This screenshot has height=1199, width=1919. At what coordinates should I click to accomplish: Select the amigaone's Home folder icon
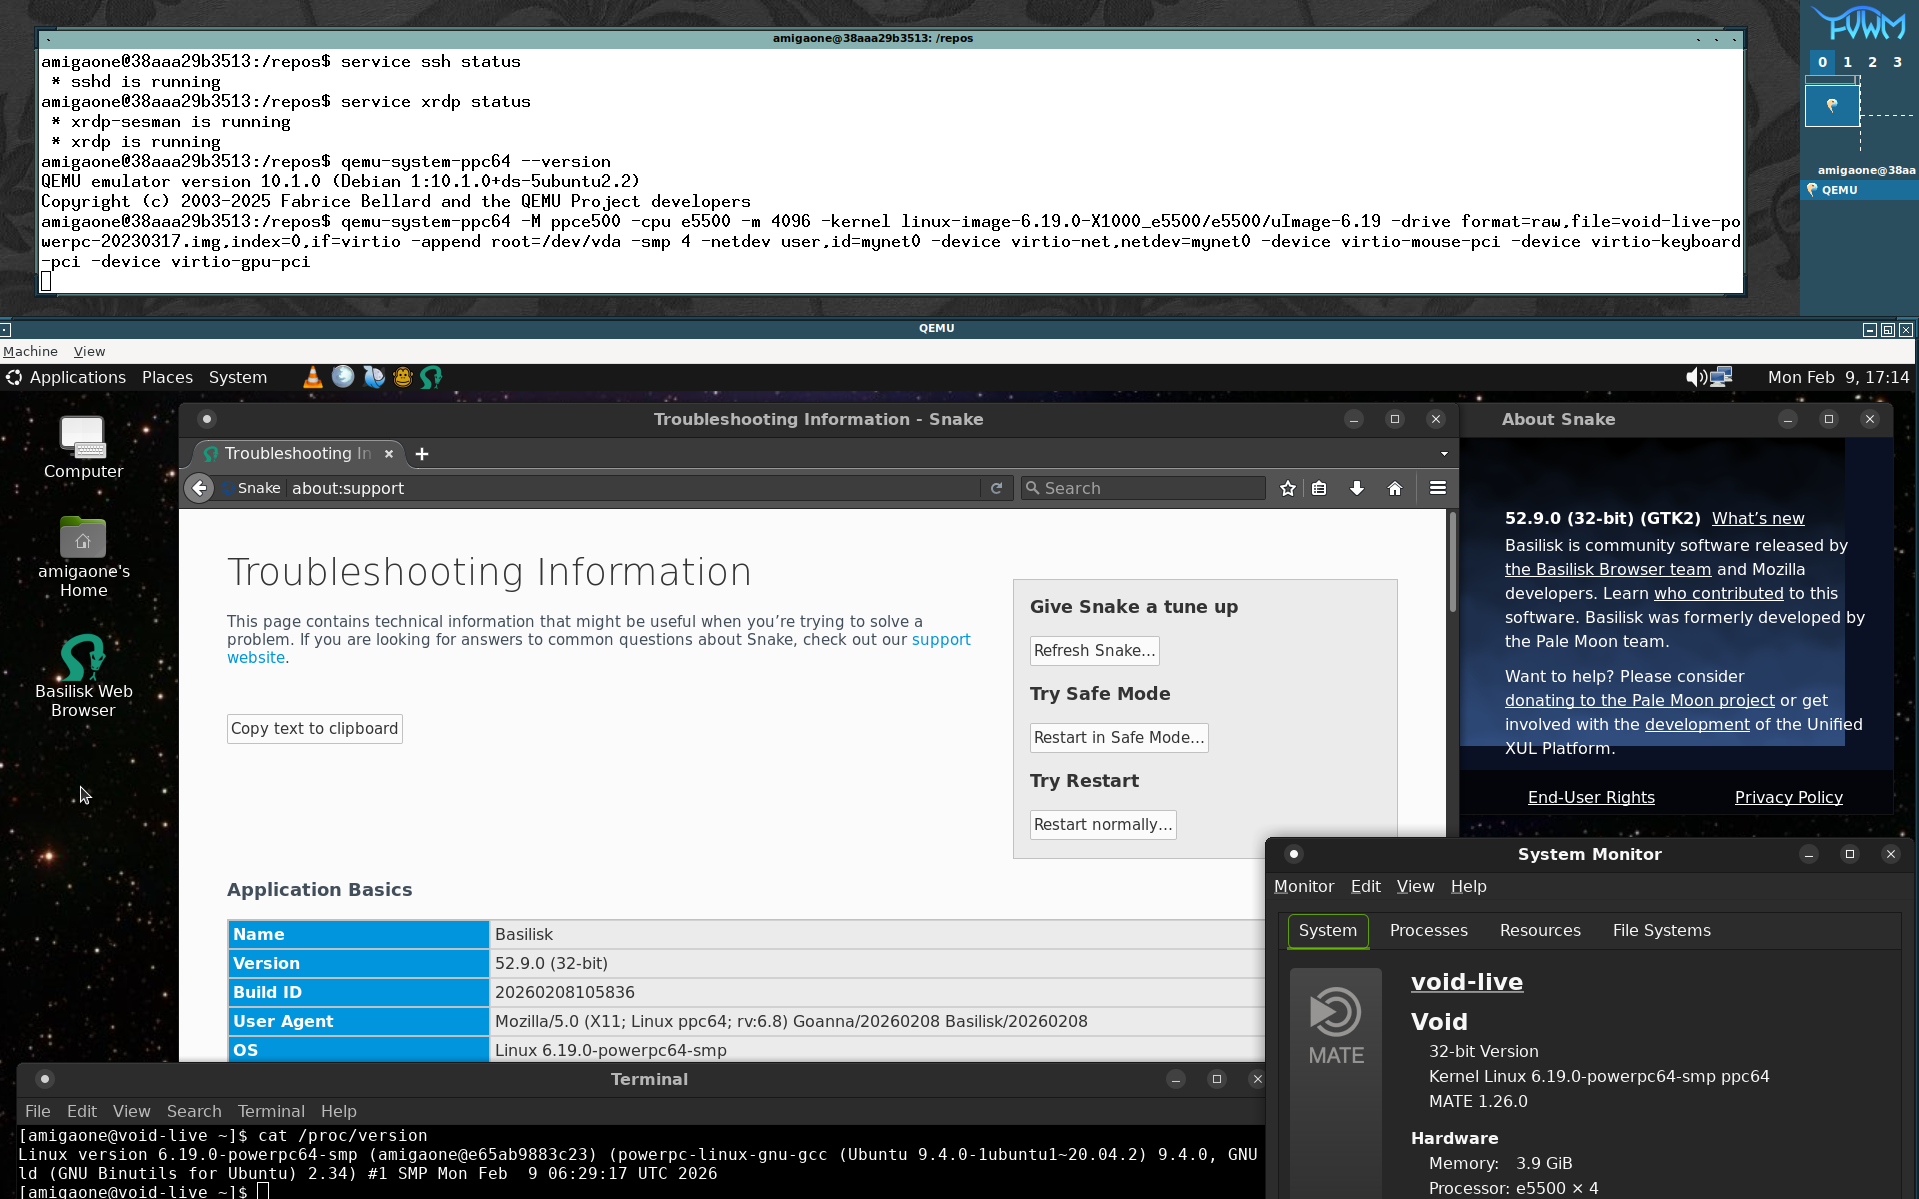(x=83, y=557)
